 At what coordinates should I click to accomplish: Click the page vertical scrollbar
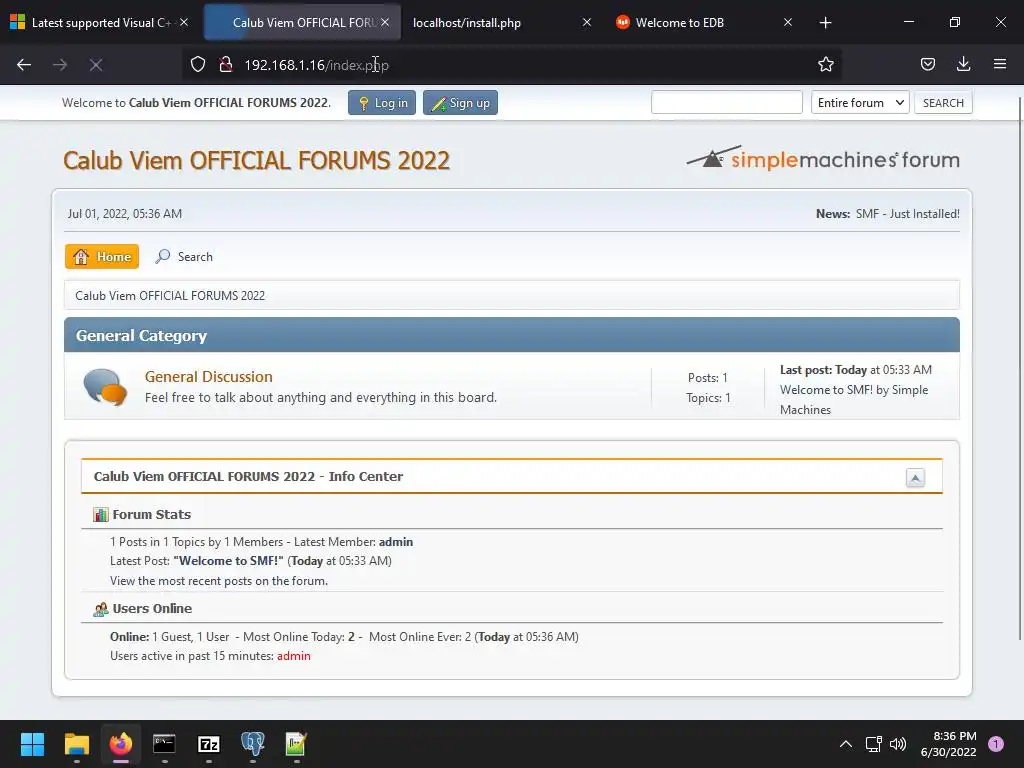[1019, 369]
